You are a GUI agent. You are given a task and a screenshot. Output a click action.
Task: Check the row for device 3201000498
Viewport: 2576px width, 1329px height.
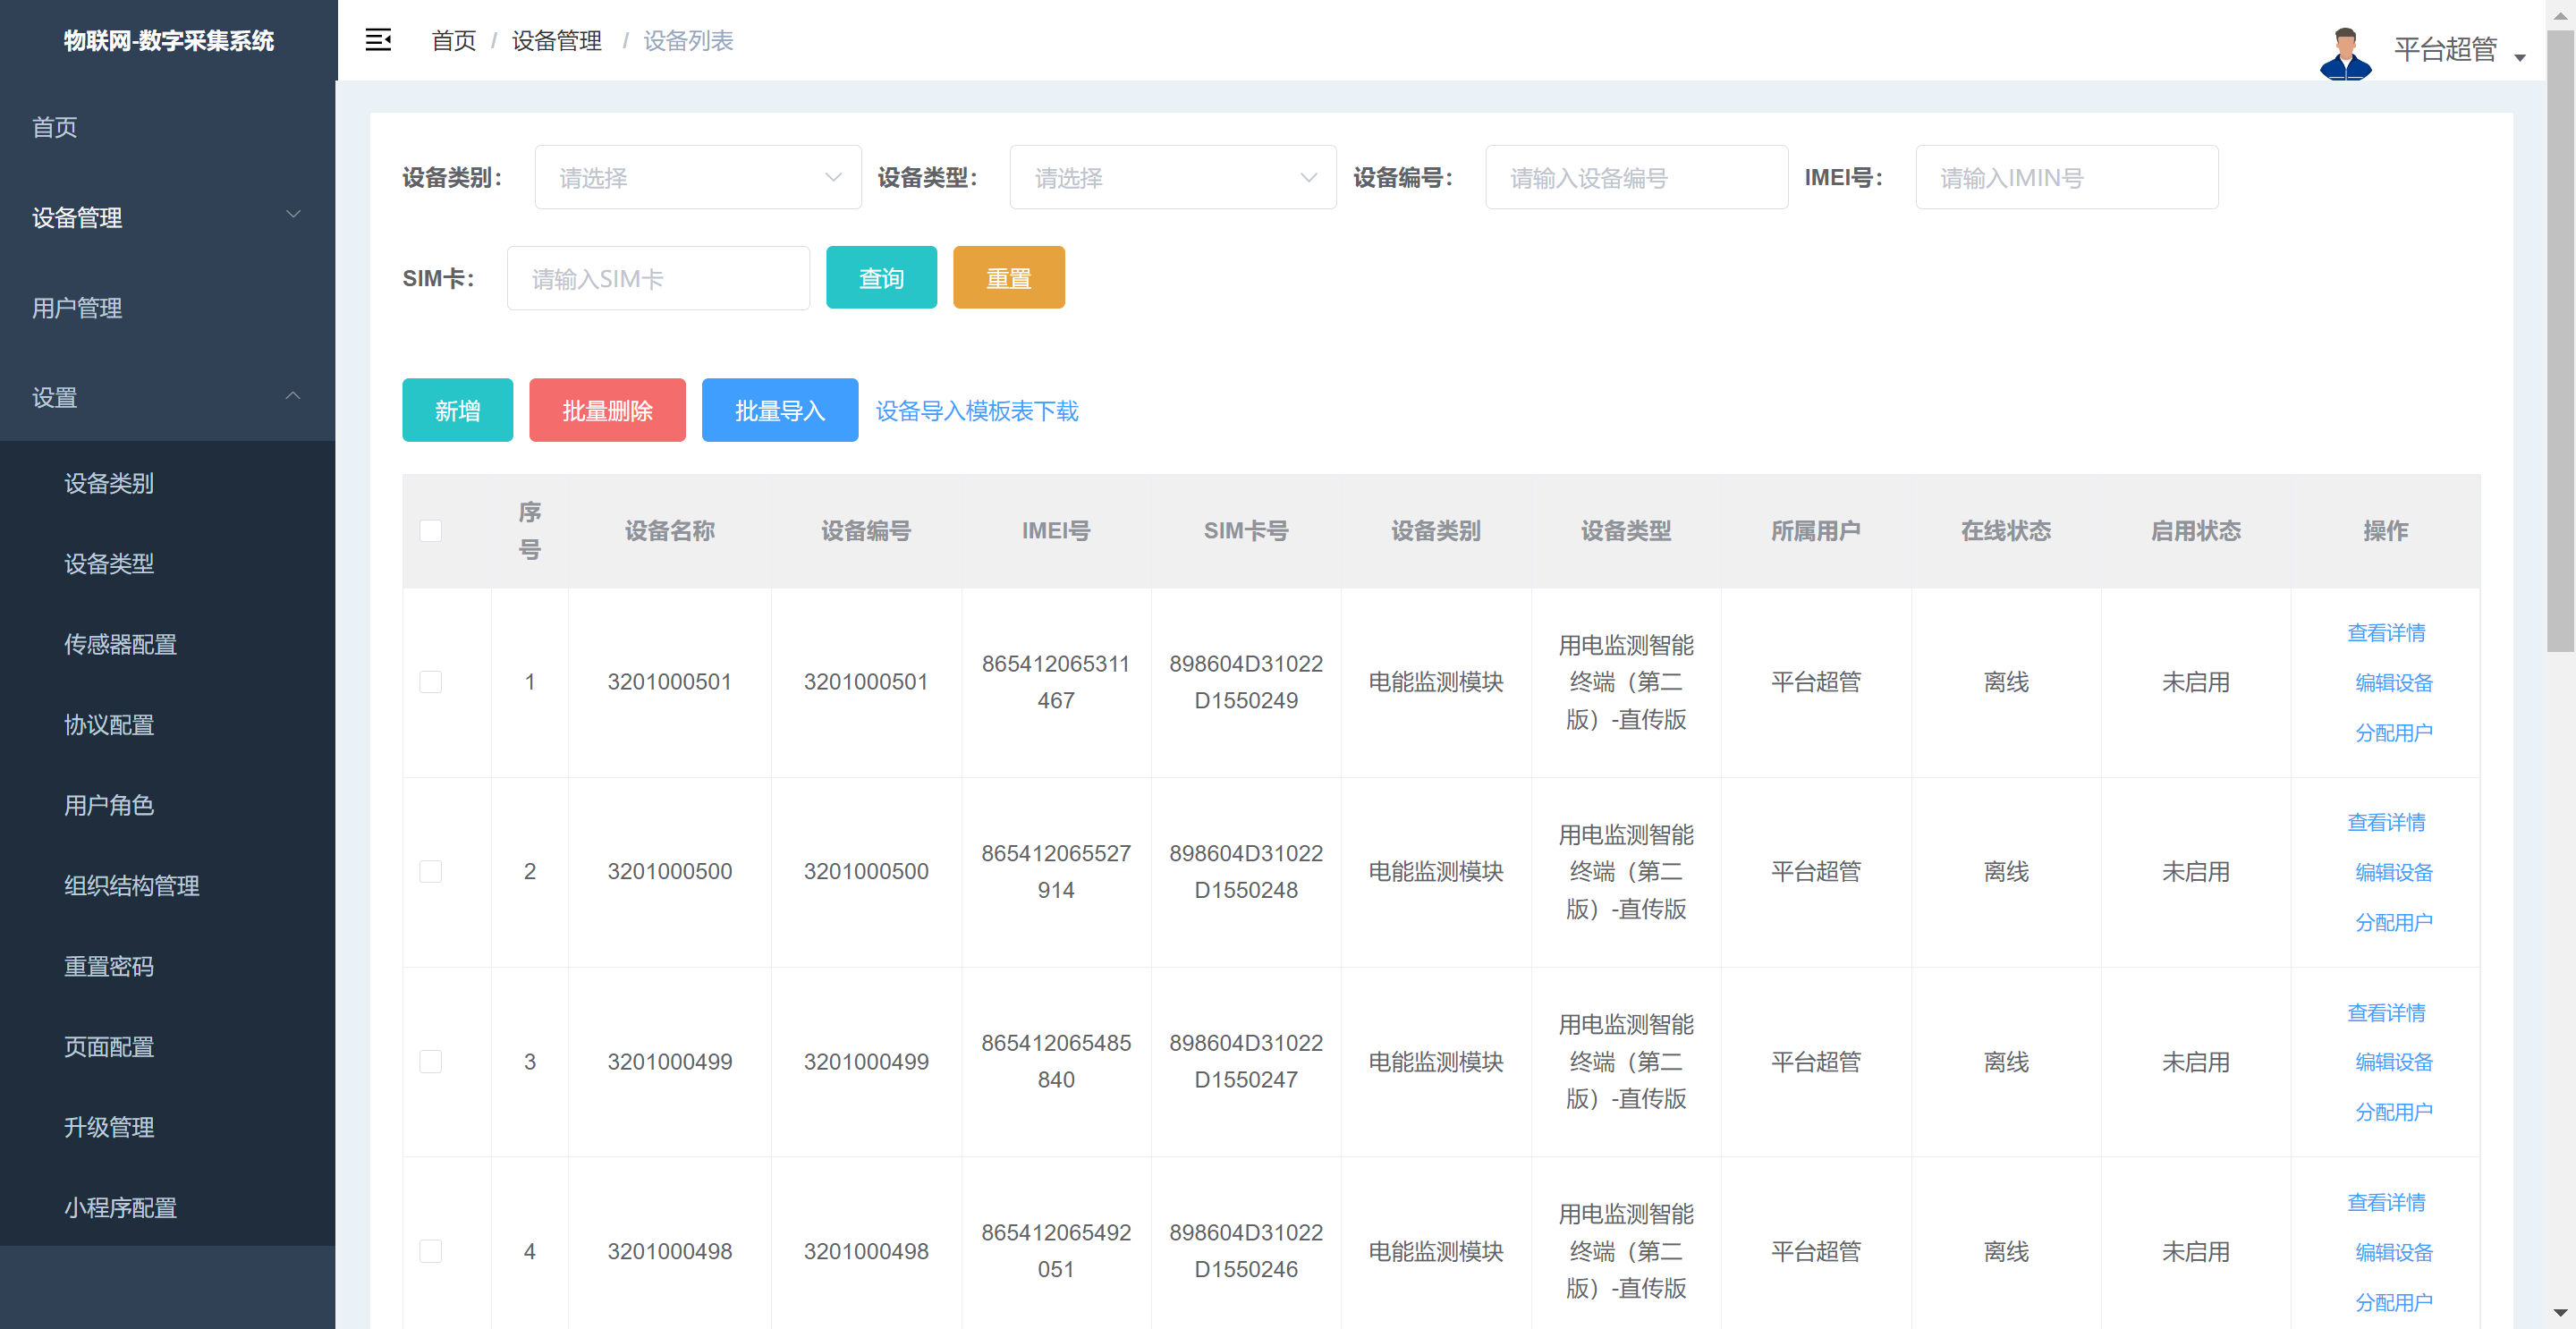click(431, 1251)
